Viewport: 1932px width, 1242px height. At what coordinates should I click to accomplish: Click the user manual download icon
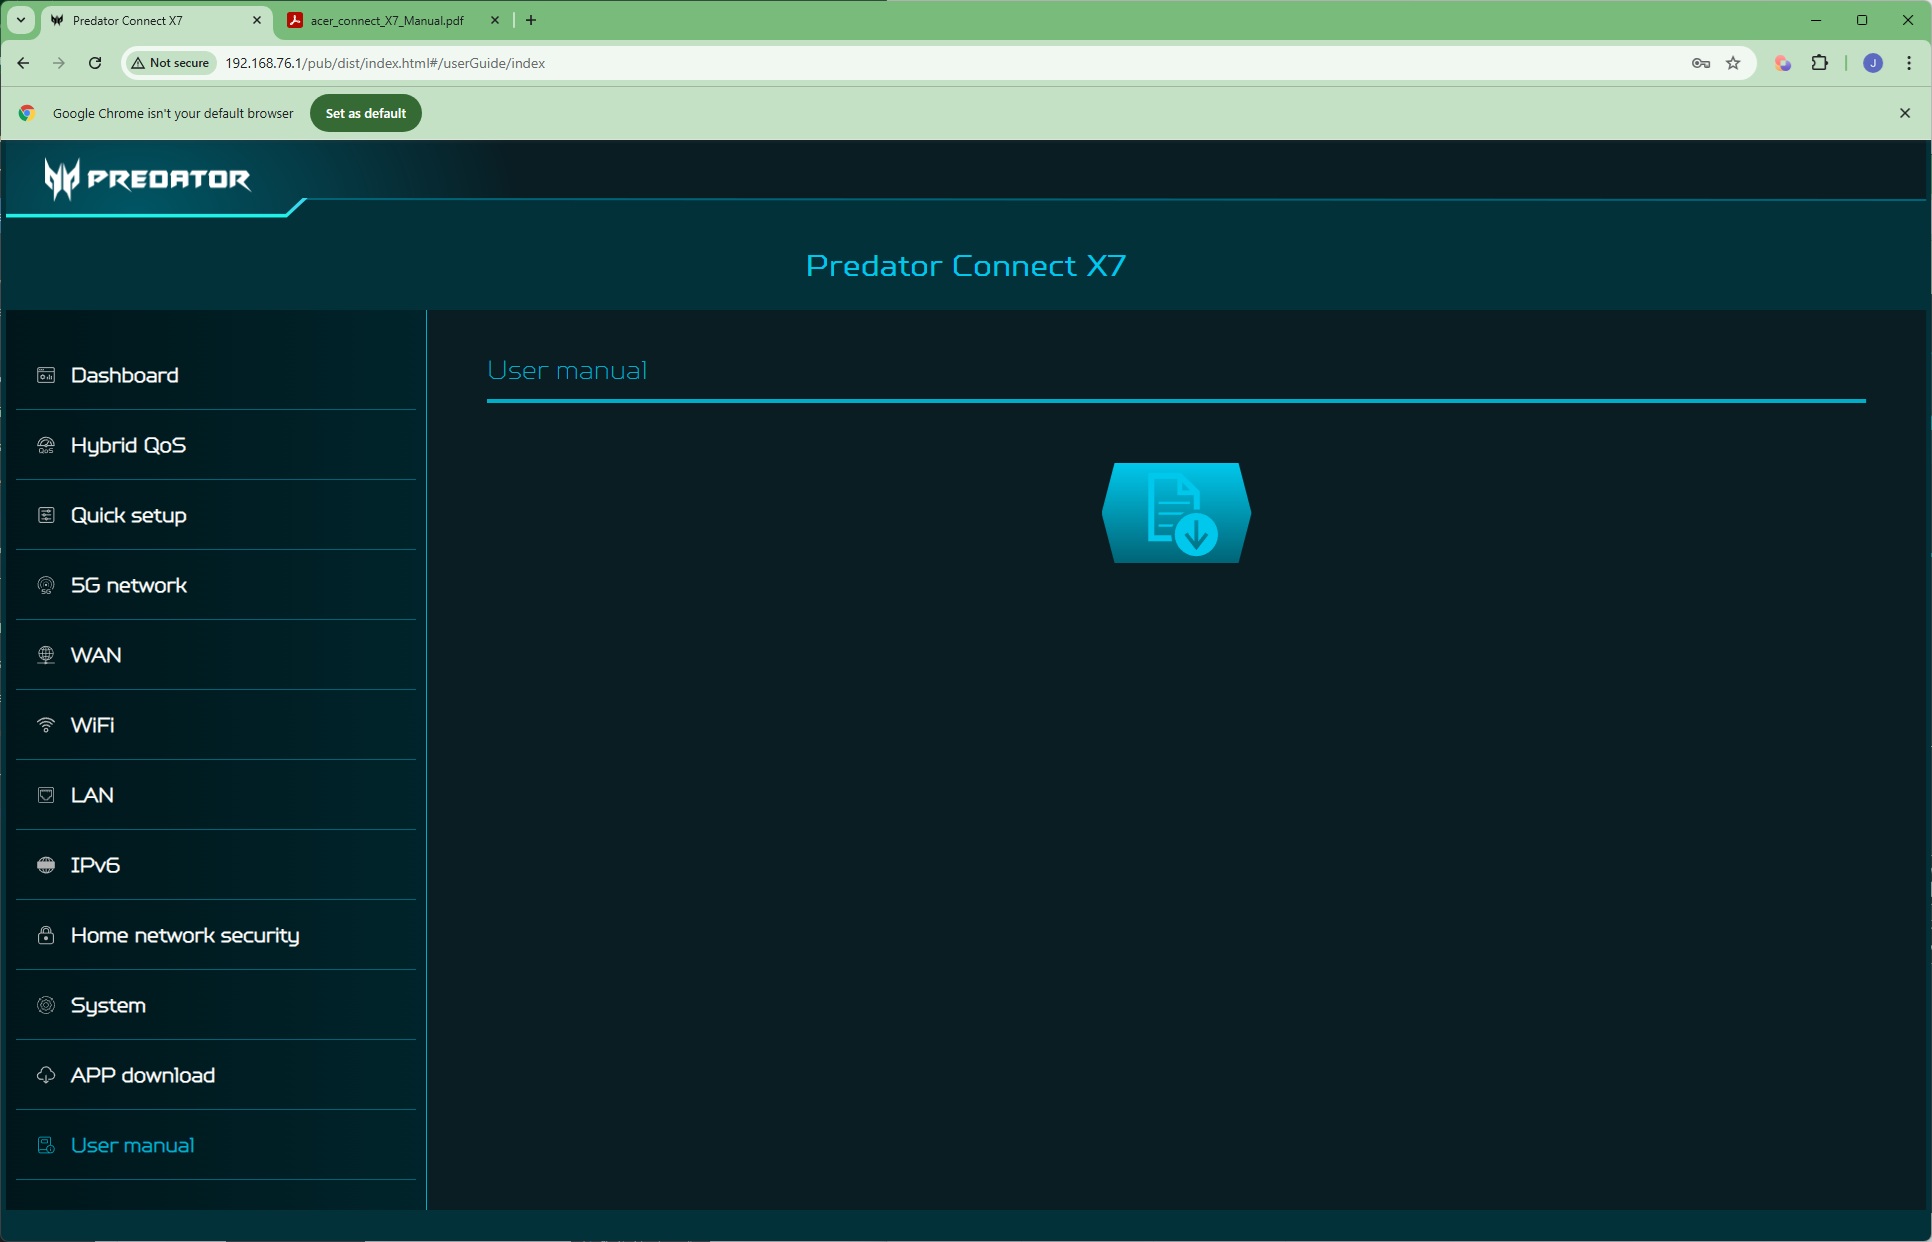1176,513
